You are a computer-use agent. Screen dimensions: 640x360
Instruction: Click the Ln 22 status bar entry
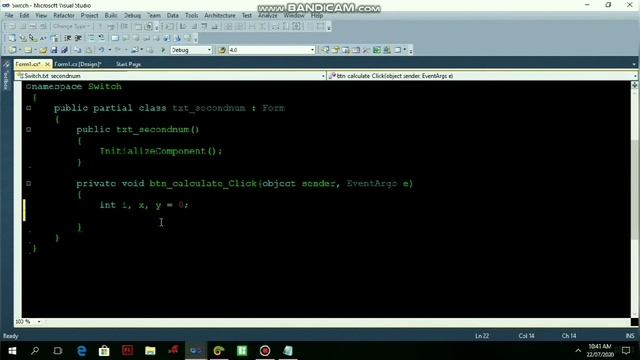482,336
